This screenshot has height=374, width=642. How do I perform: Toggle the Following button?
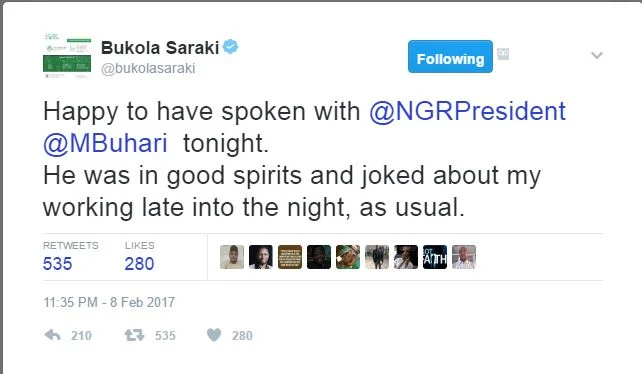pyautogui.click(x=450, y=57)
